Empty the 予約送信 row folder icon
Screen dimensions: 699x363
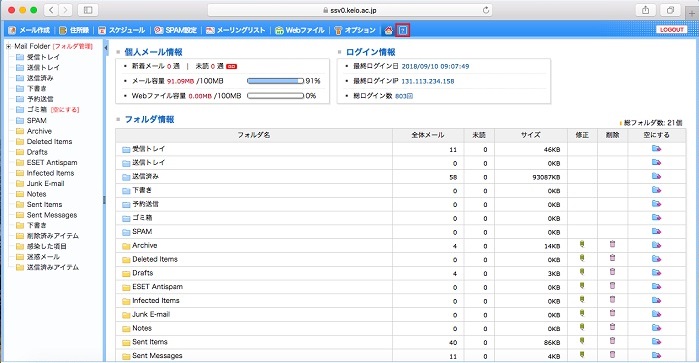(x=656, y=204)
